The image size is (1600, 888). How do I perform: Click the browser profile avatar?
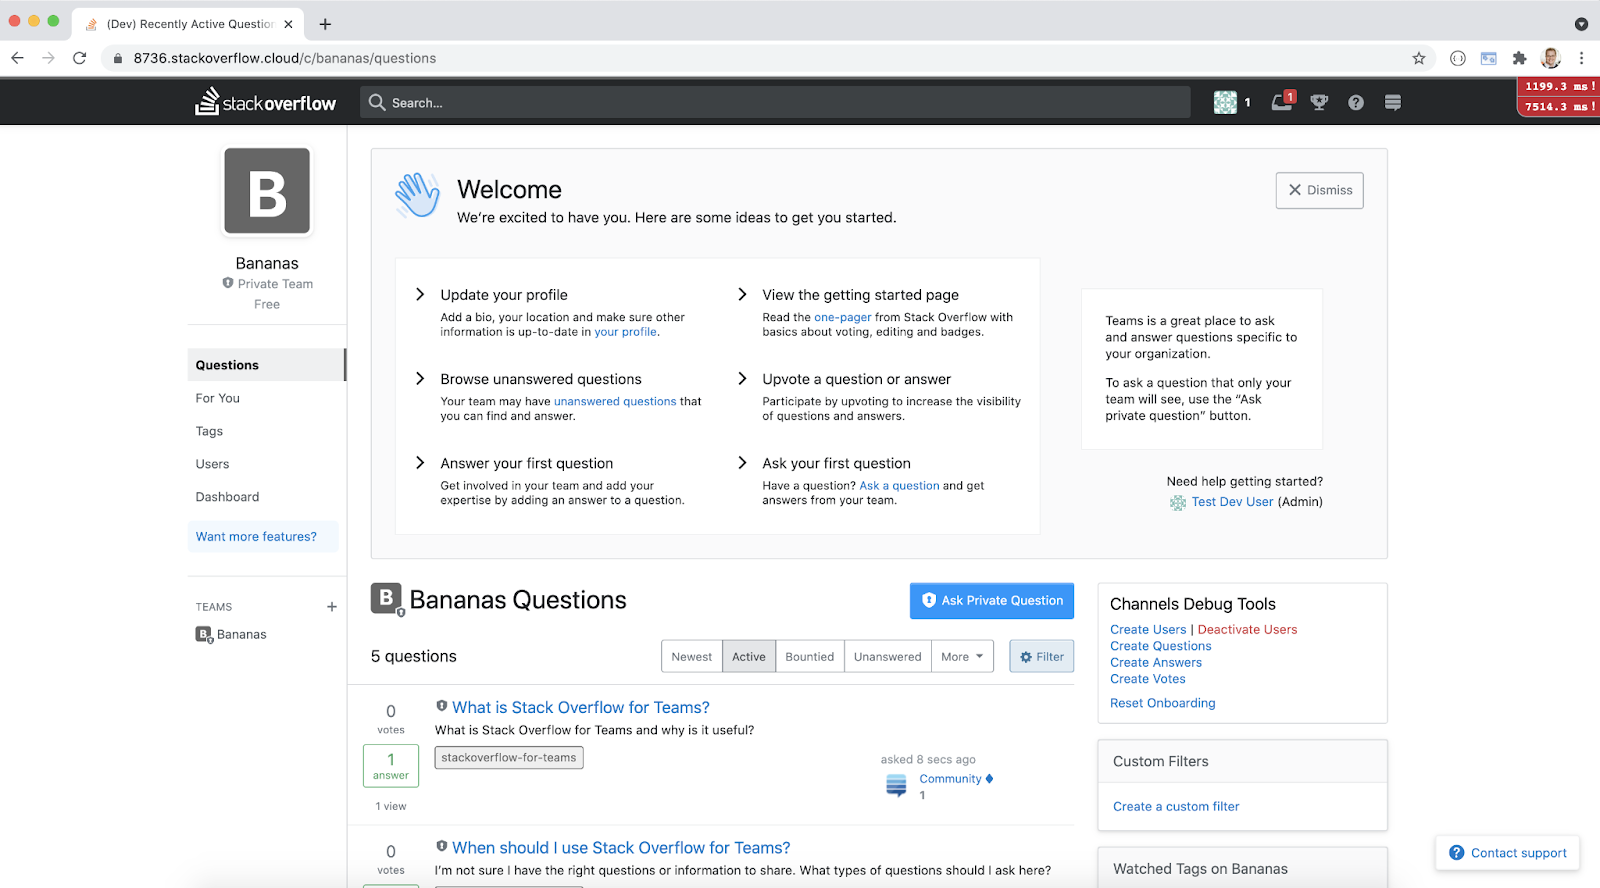click(1551, 58)
